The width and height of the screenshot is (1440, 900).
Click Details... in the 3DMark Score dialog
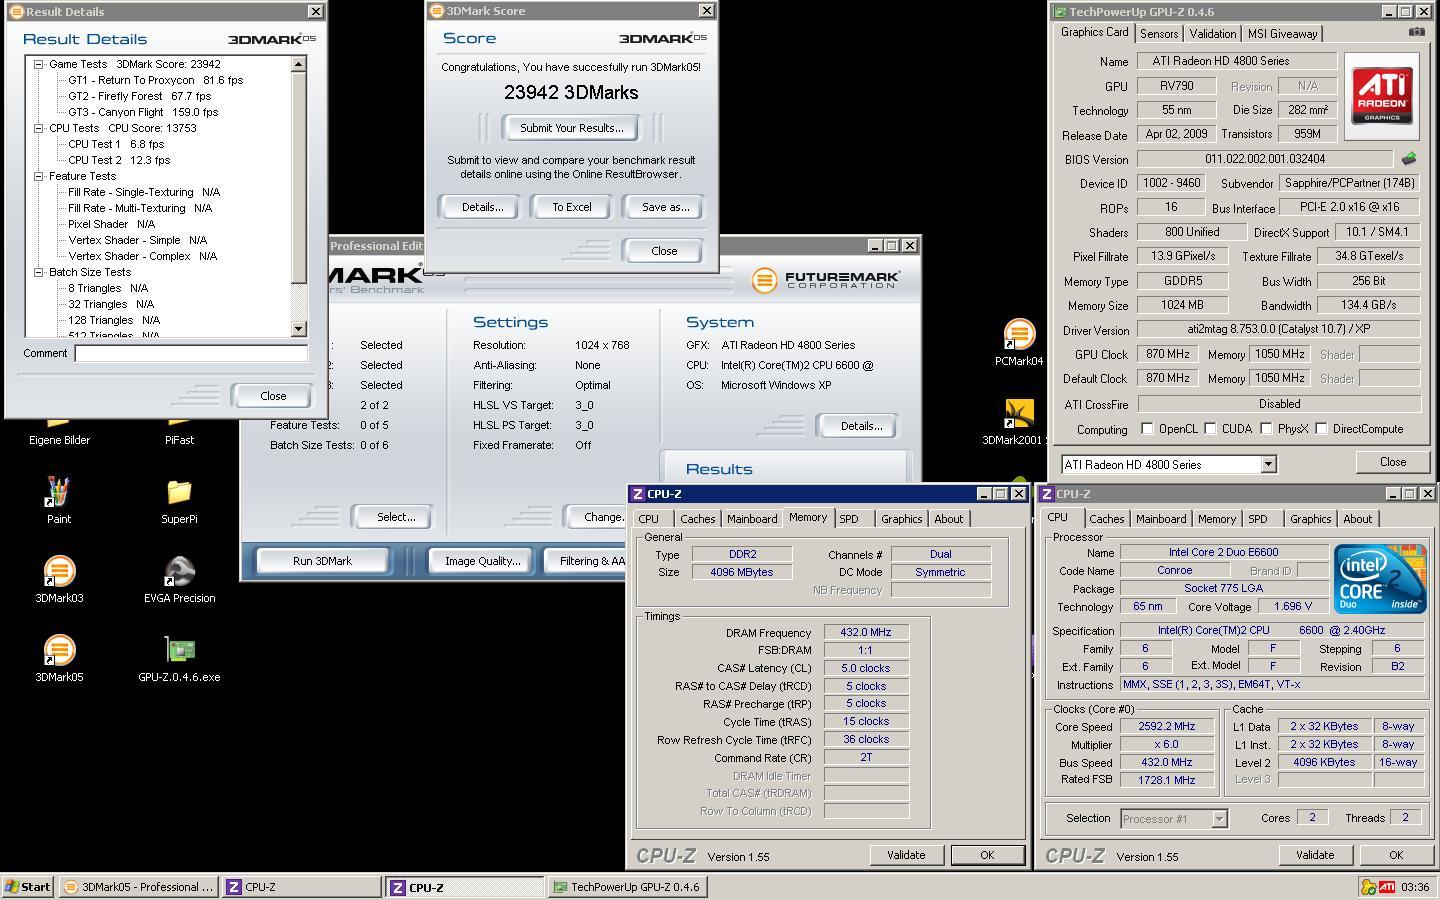tap(482, 207)
